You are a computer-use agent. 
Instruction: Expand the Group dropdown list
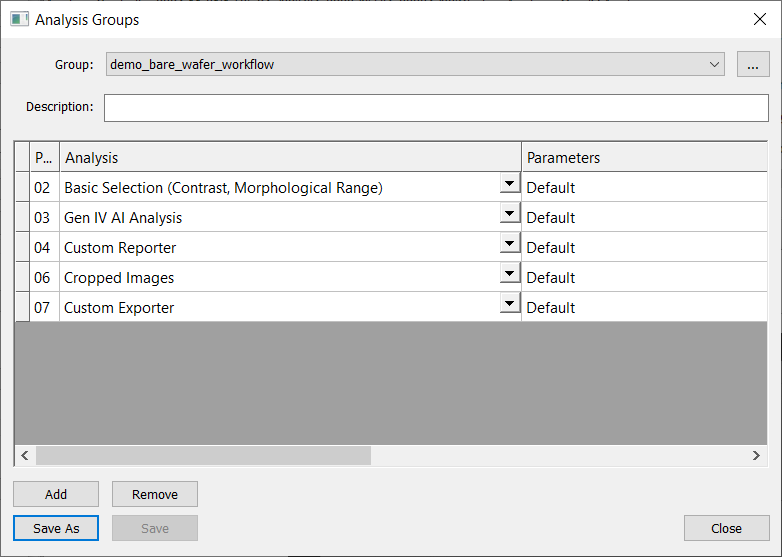pyautogui.click(x=714, y=64)
